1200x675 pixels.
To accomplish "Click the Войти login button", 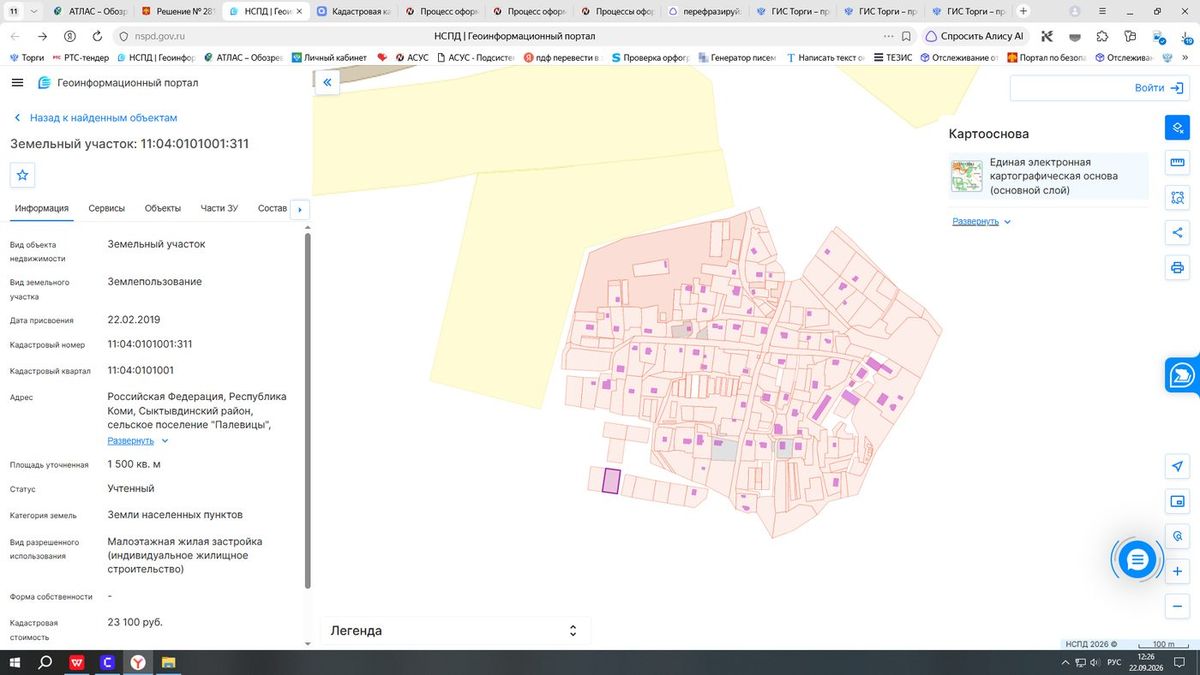I will tap(1097, 88).
